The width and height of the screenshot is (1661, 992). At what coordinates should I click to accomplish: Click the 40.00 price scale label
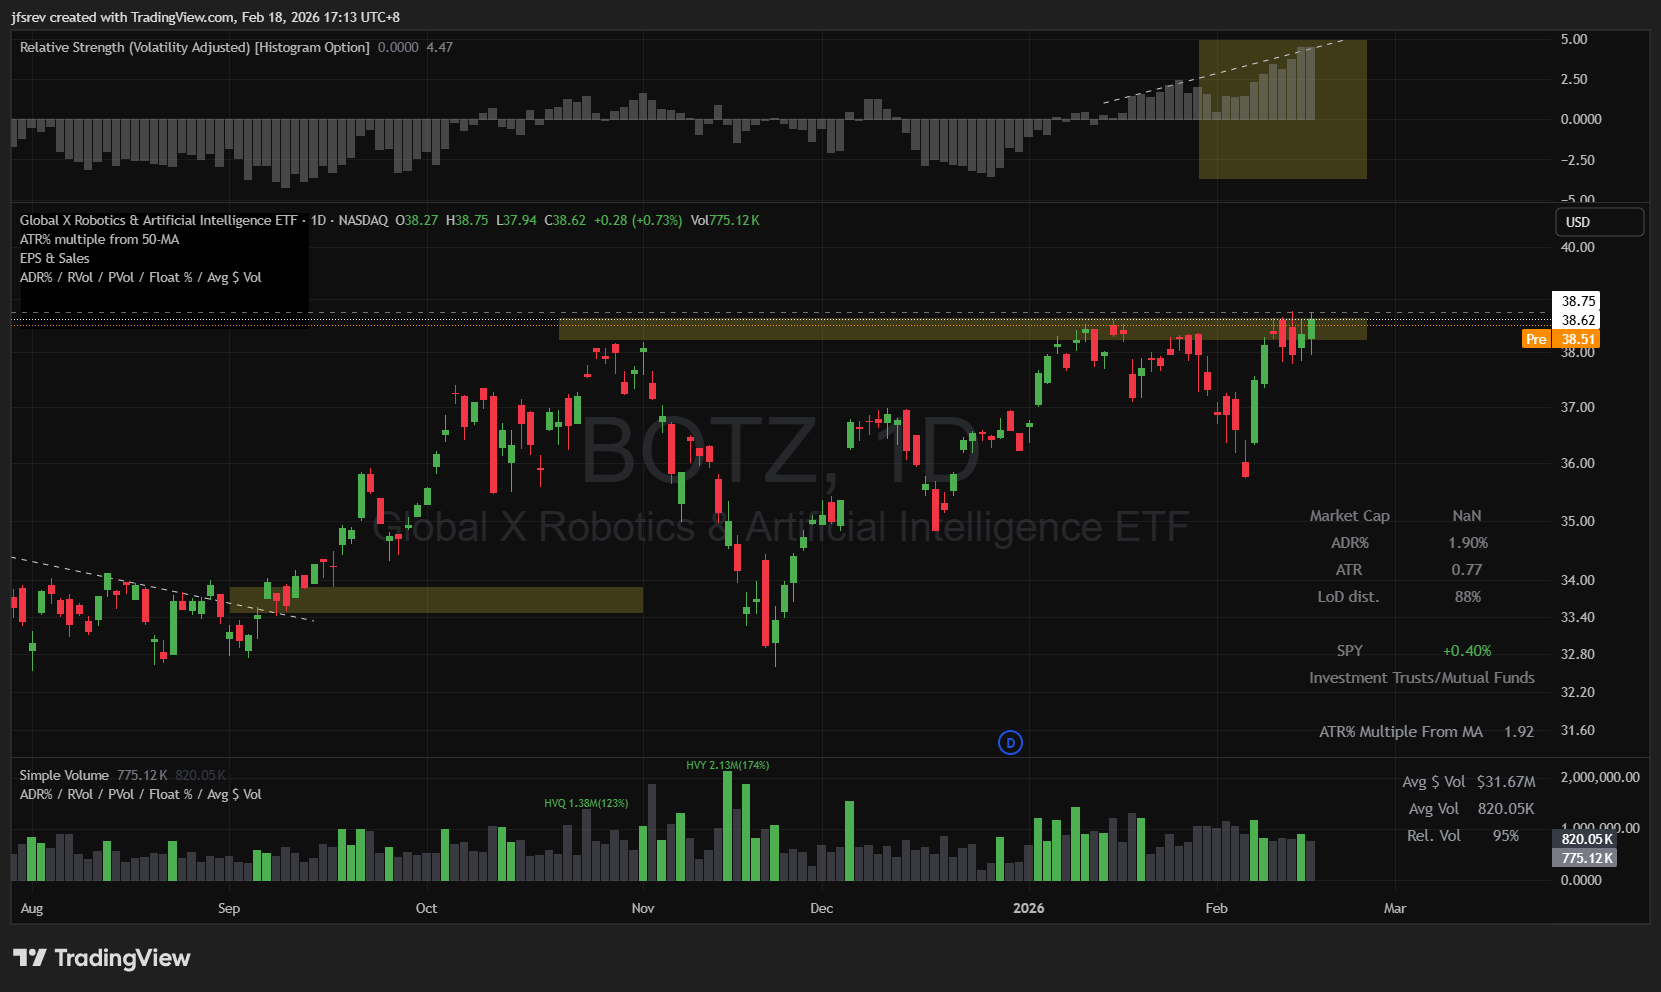tap(1578, 247)
